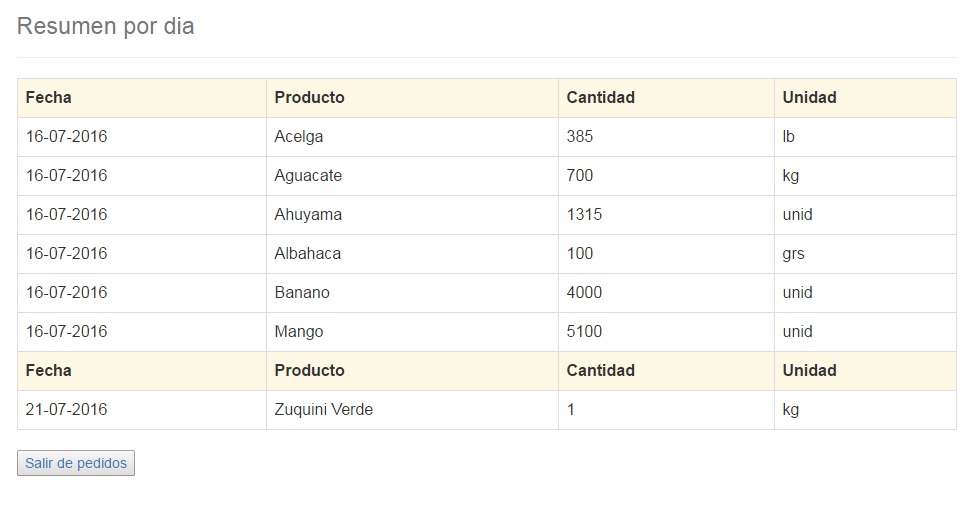Click the quantity 5100 cell
965x519 pixels.
tap(667, 332)
